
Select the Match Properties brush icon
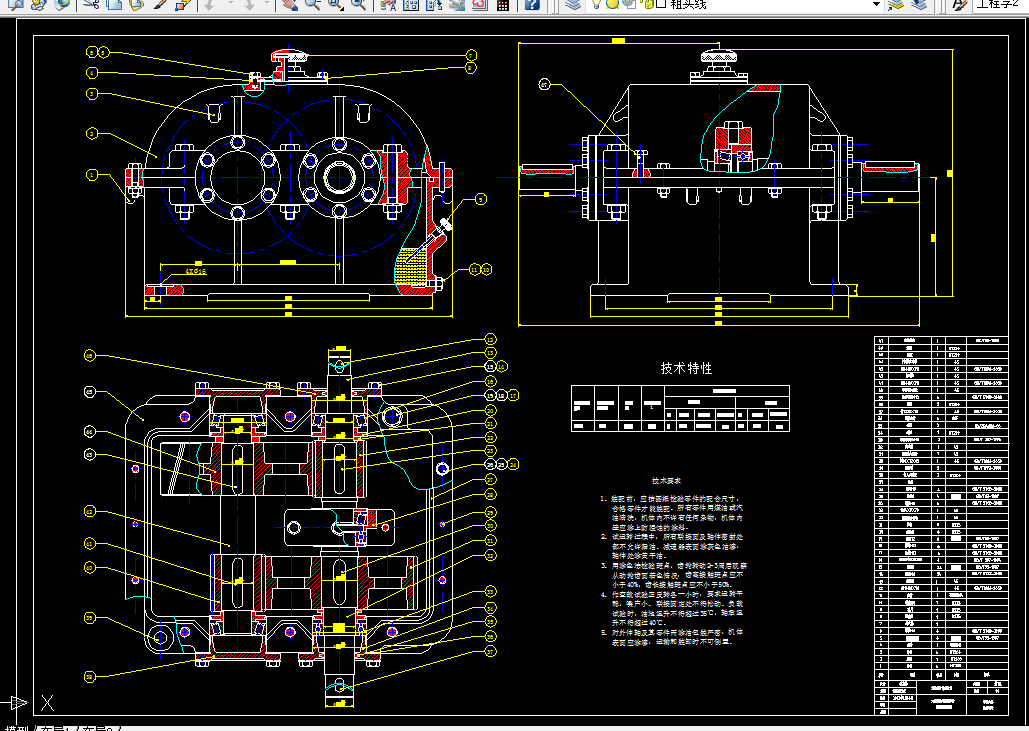(160, 5)
